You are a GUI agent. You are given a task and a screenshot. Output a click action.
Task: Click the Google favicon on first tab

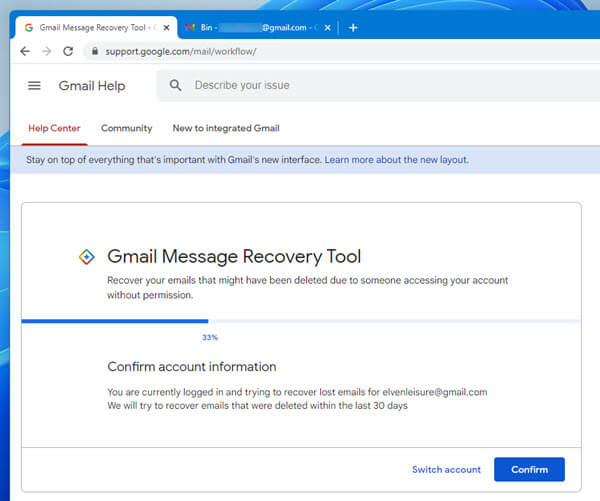click(x=29, y=28)
